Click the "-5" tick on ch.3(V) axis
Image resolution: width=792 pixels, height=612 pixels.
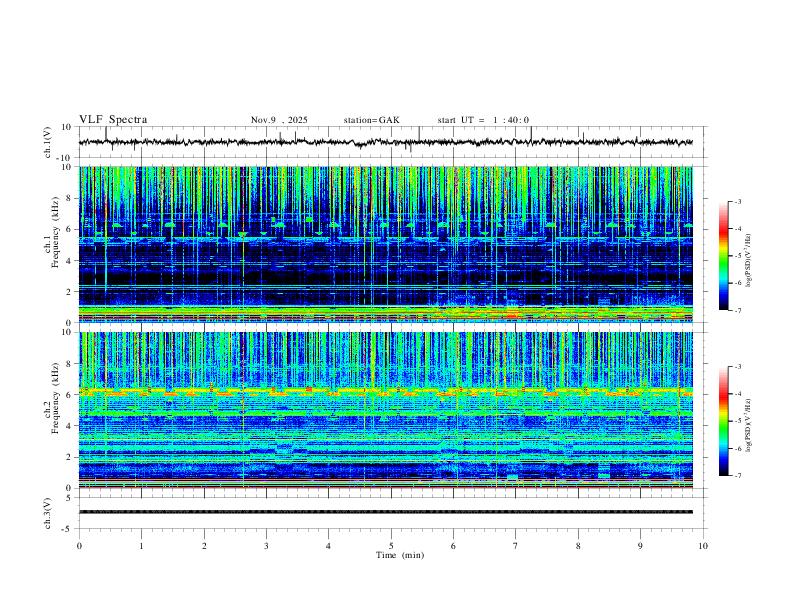68,529
